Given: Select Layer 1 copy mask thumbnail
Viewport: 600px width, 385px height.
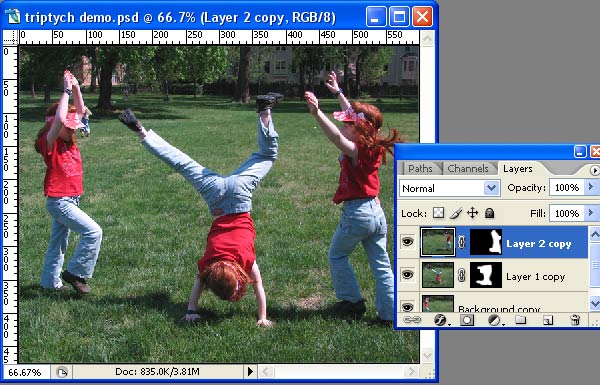Looking at the screenshot, I should (486, 275).
